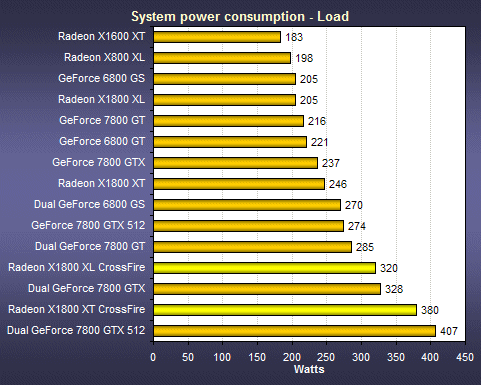Click the 'Watts' axis title

[309, 369]
